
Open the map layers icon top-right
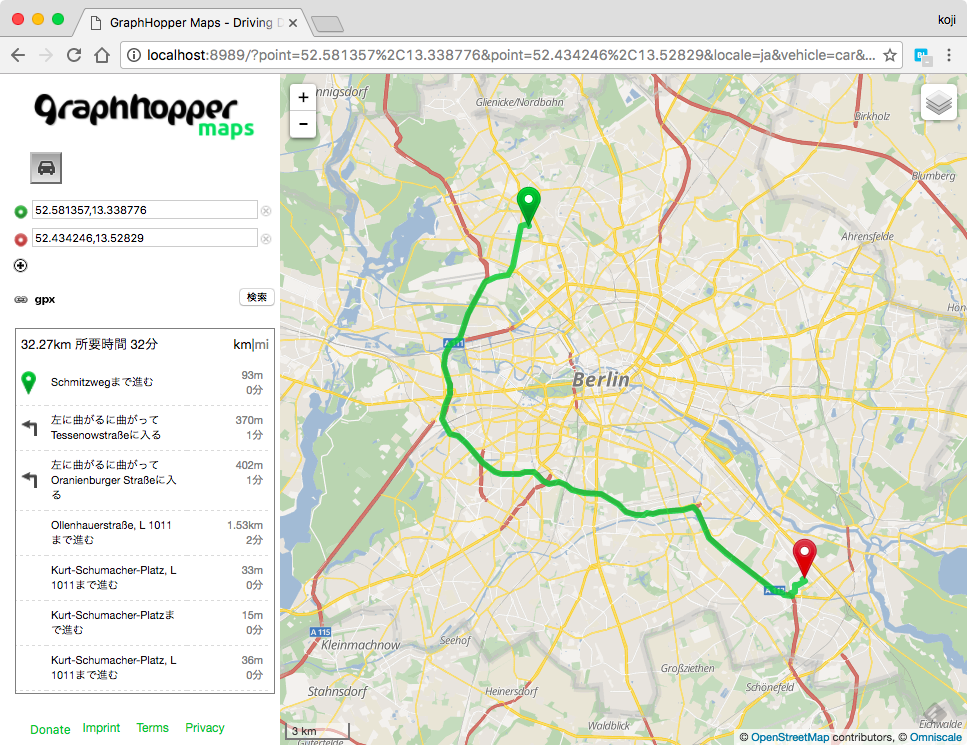(x=938, y=101)
